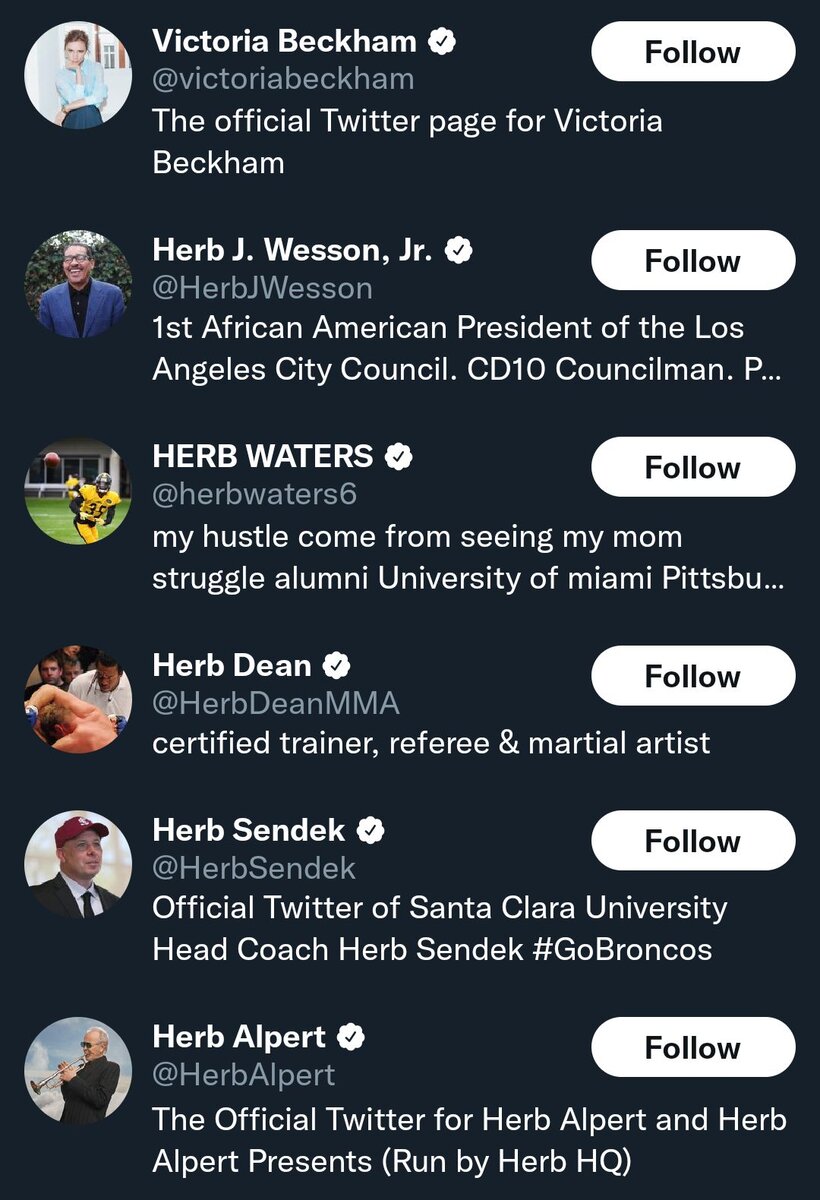Follow Herb Dean's account
820x1200 pixels.
click(x=693, y=676)
